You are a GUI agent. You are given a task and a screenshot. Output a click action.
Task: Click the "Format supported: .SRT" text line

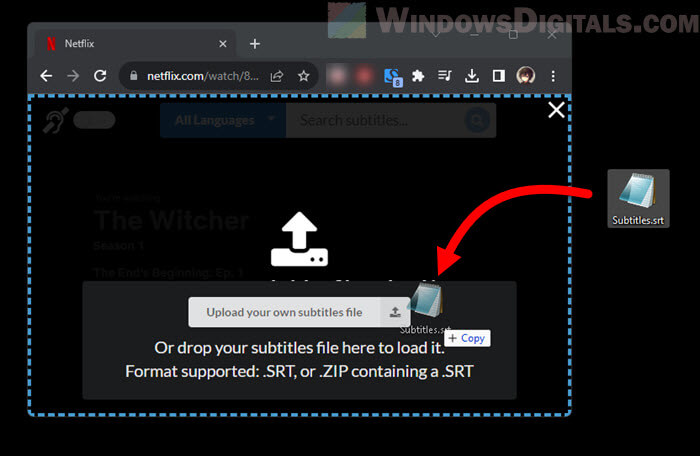click(299, 372)
